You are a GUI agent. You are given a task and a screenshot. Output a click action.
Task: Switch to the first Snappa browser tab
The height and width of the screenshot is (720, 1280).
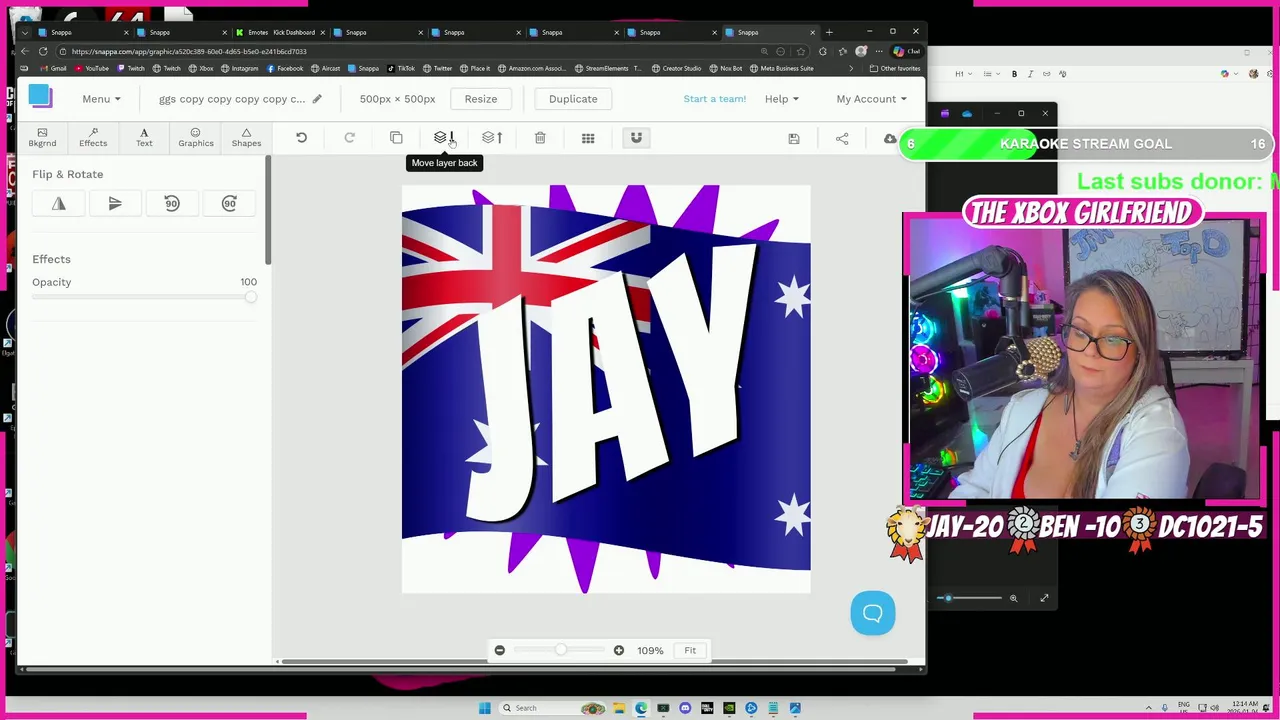82,32
